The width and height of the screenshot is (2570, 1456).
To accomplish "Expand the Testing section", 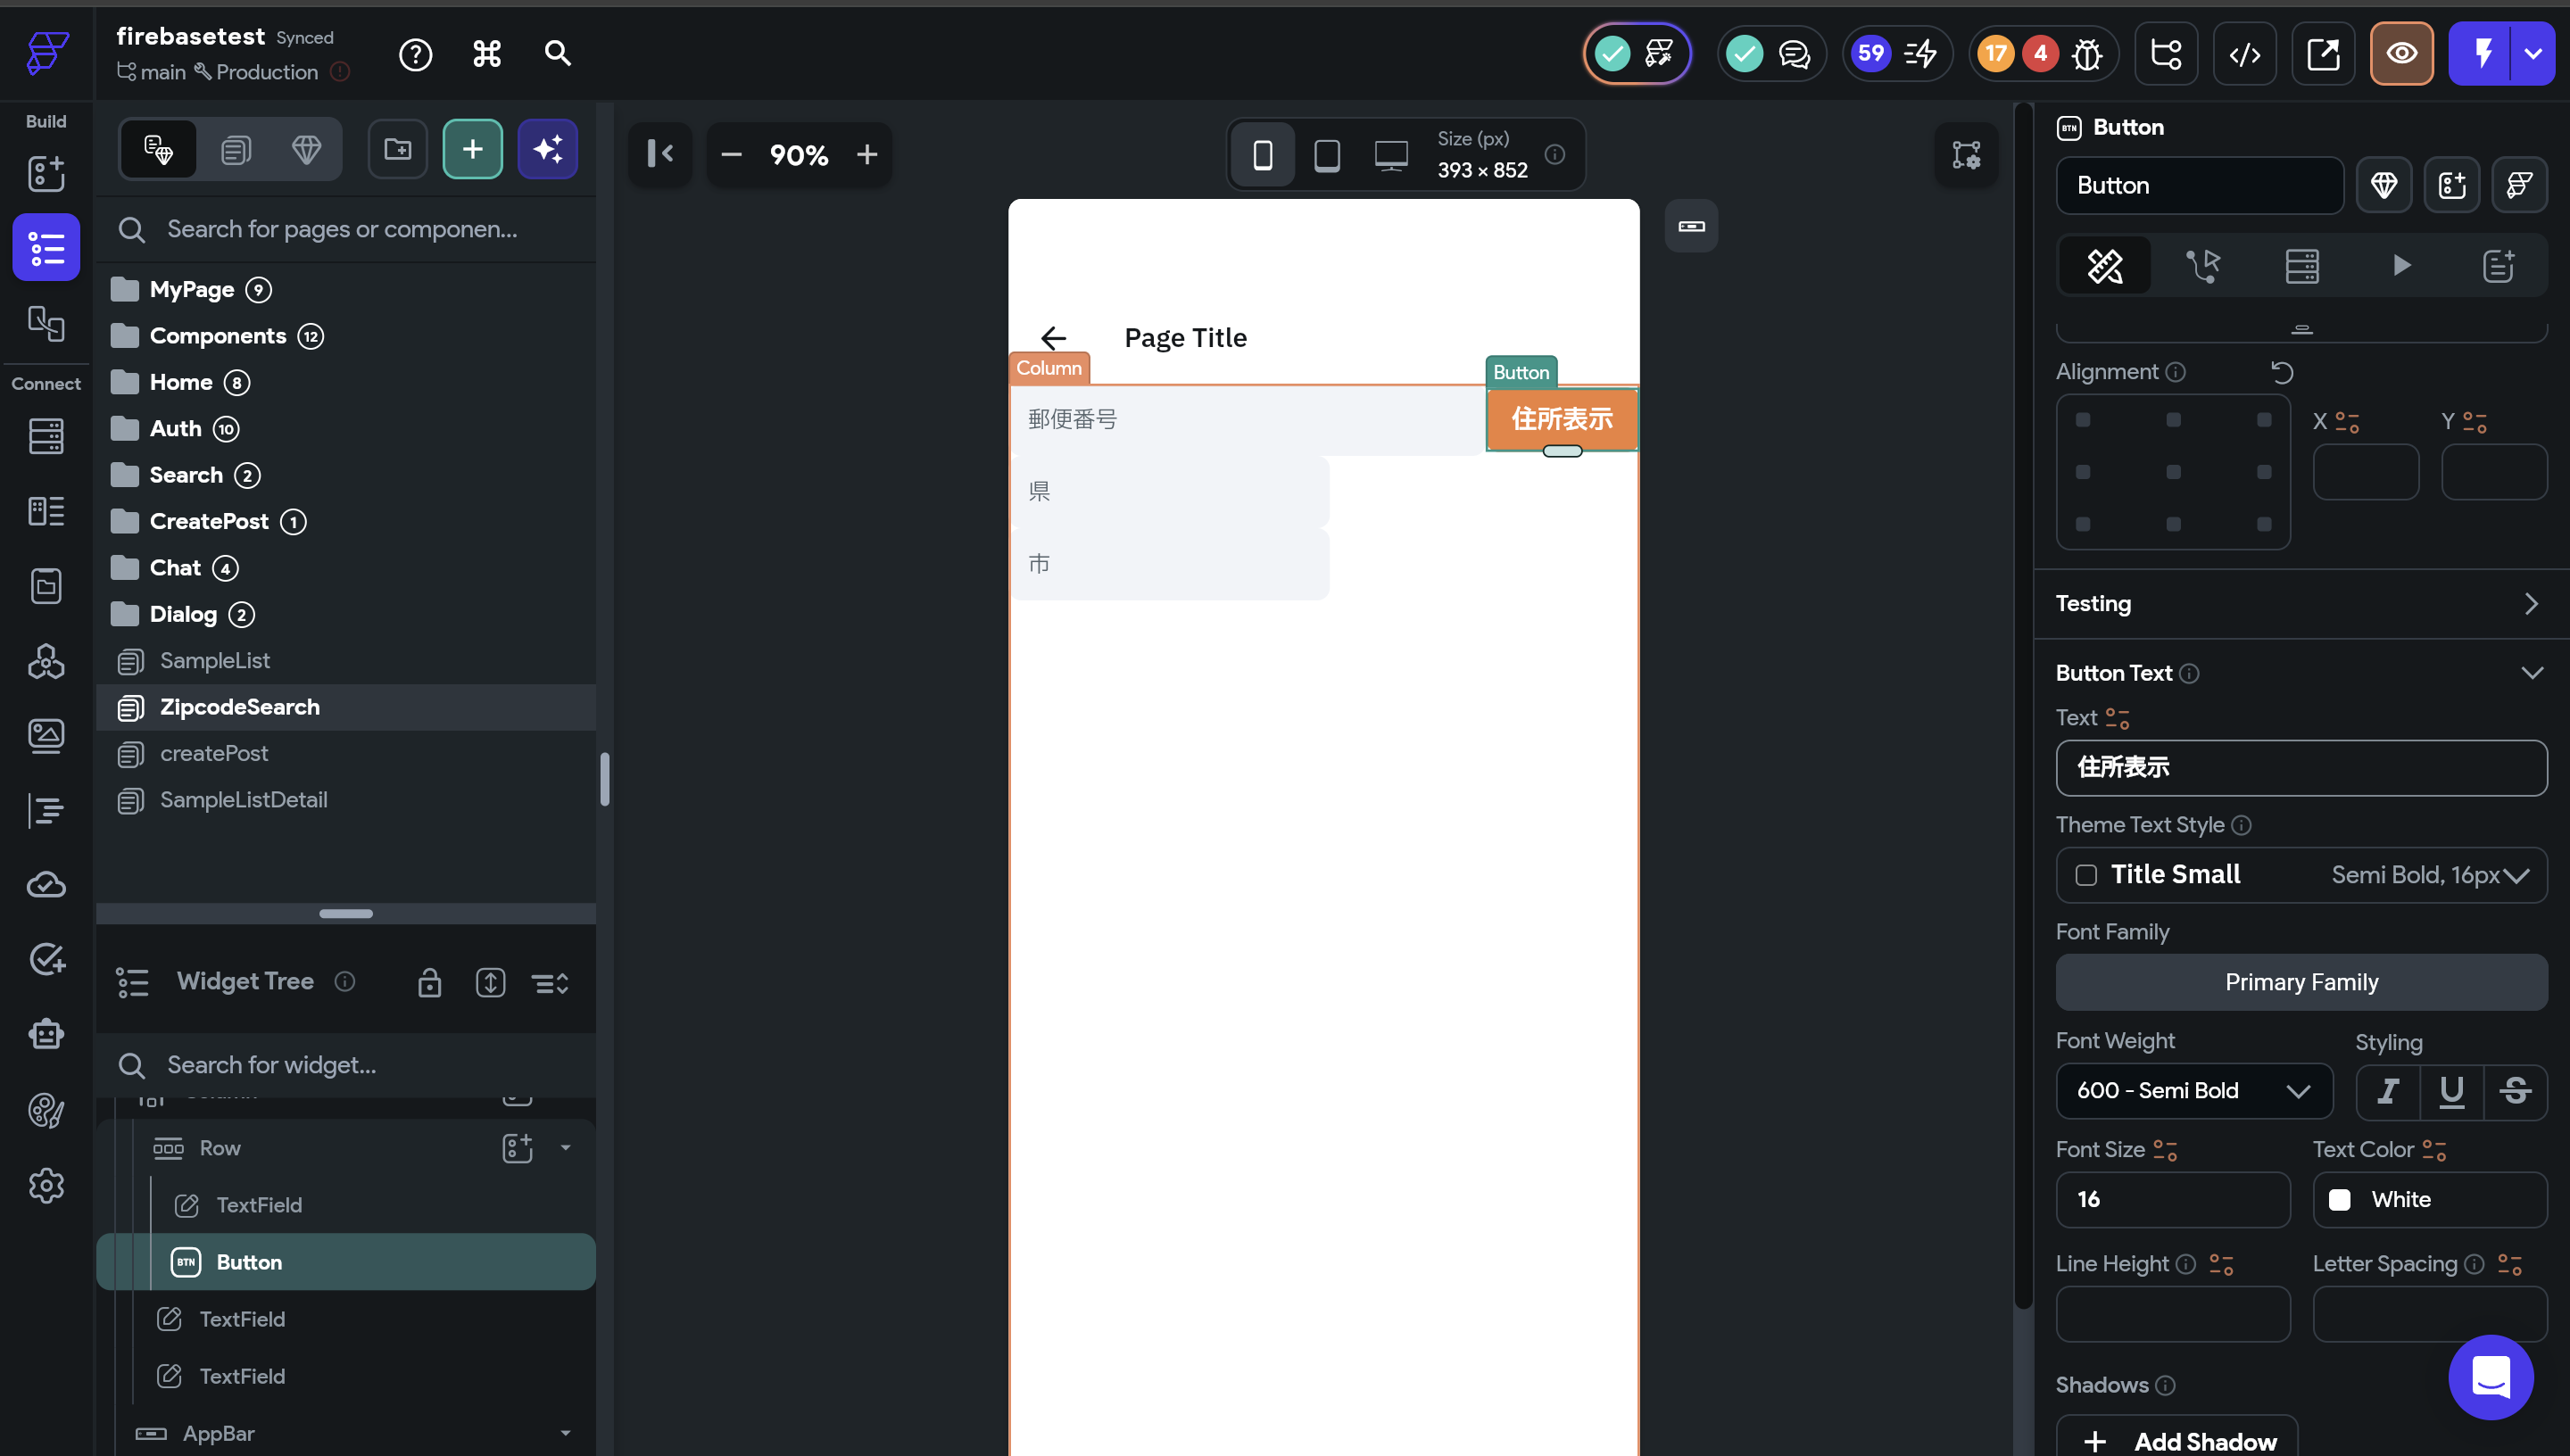I will click(x=2530, y=604).
